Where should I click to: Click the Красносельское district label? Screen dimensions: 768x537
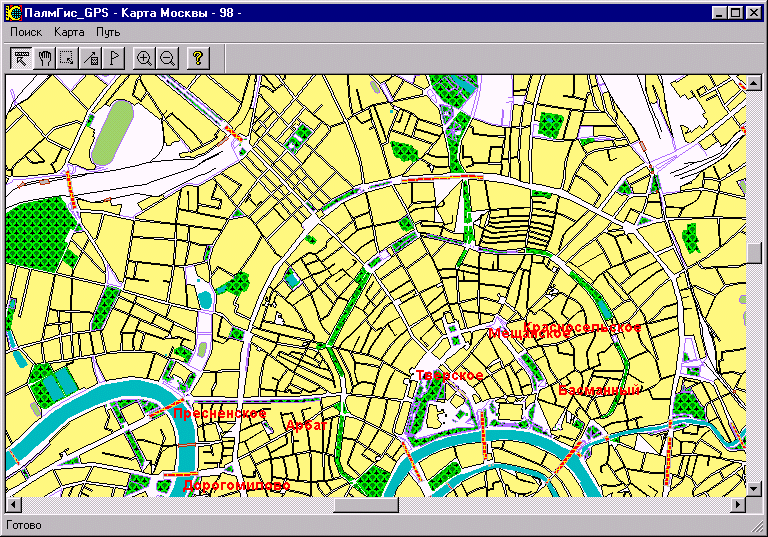point(583,327)
